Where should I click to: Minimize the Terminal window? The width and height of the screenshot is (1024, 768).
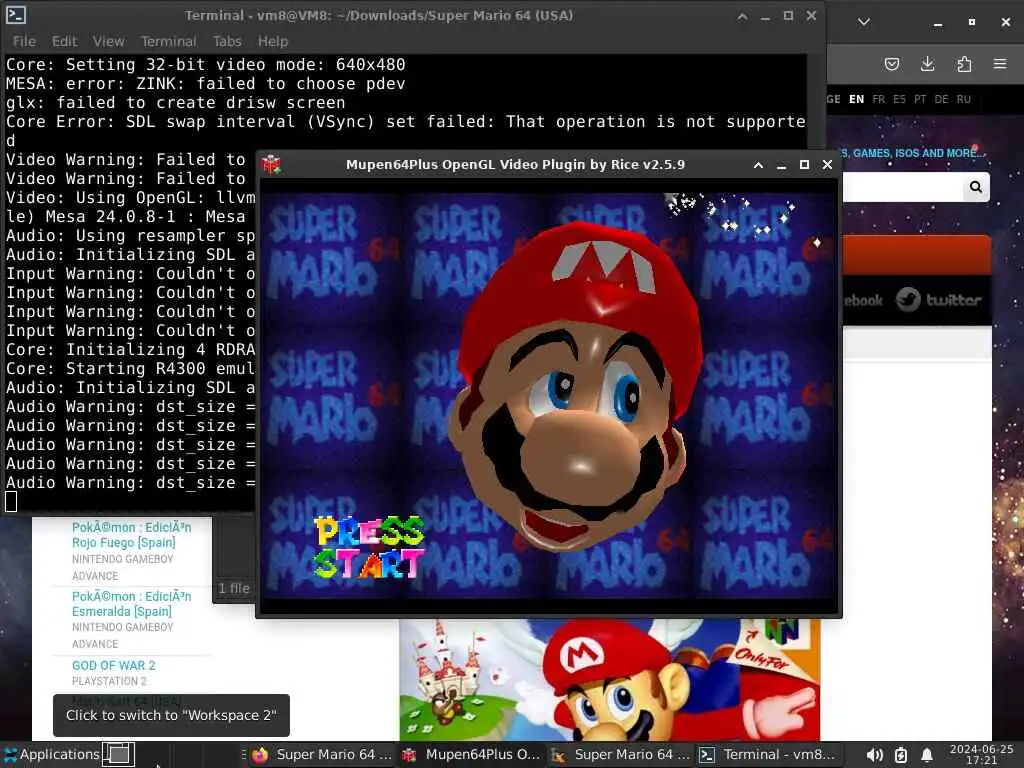click(x=765, y=16)
